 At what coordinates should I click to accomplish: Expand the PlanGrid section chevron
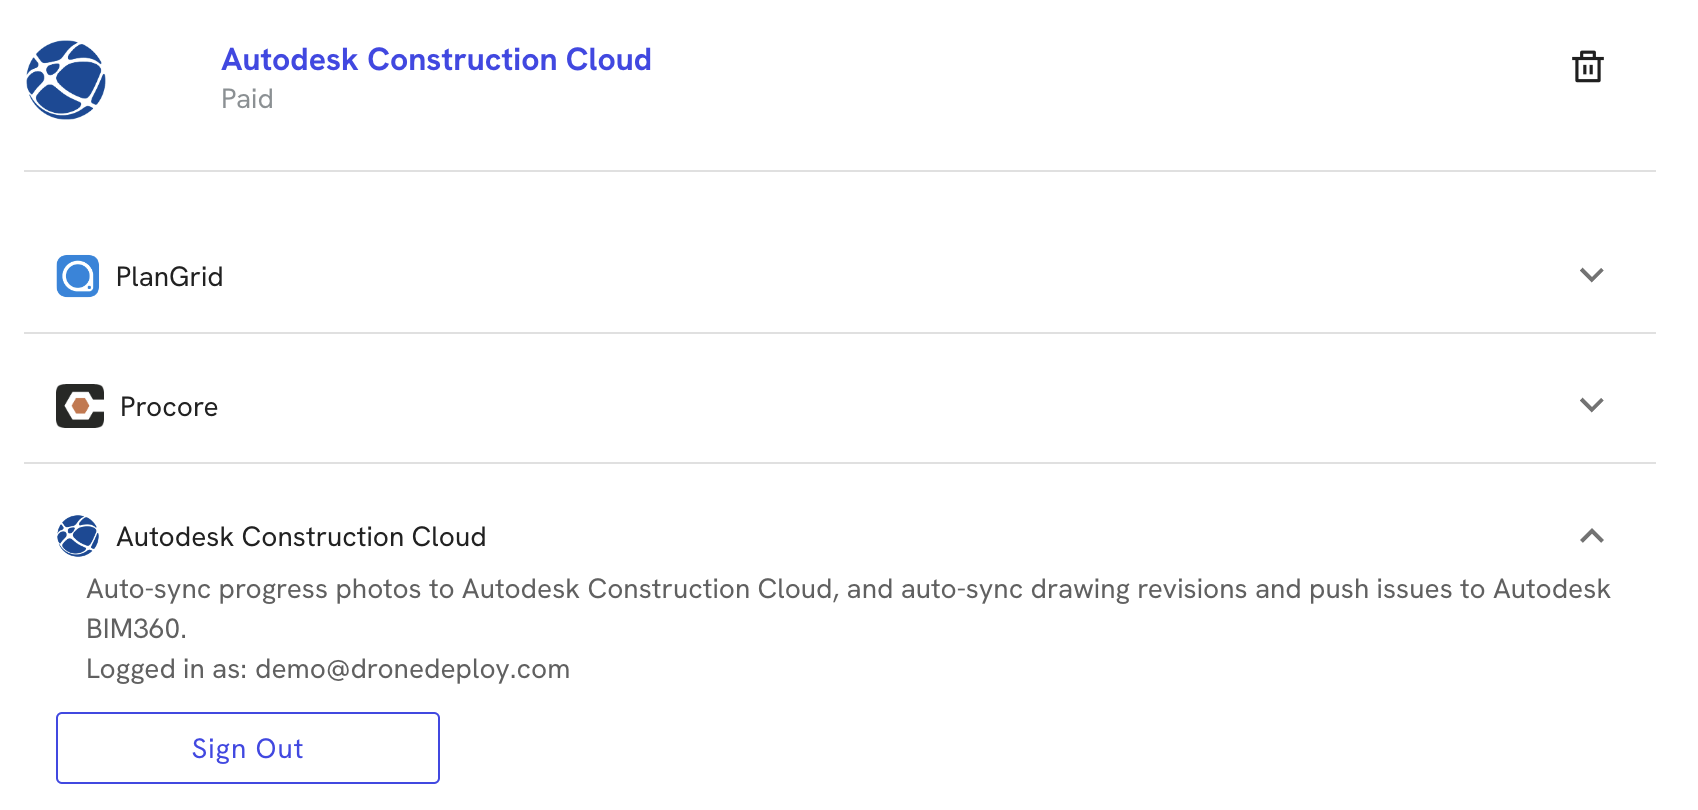pyautogui.click(x=1591, y=275)
